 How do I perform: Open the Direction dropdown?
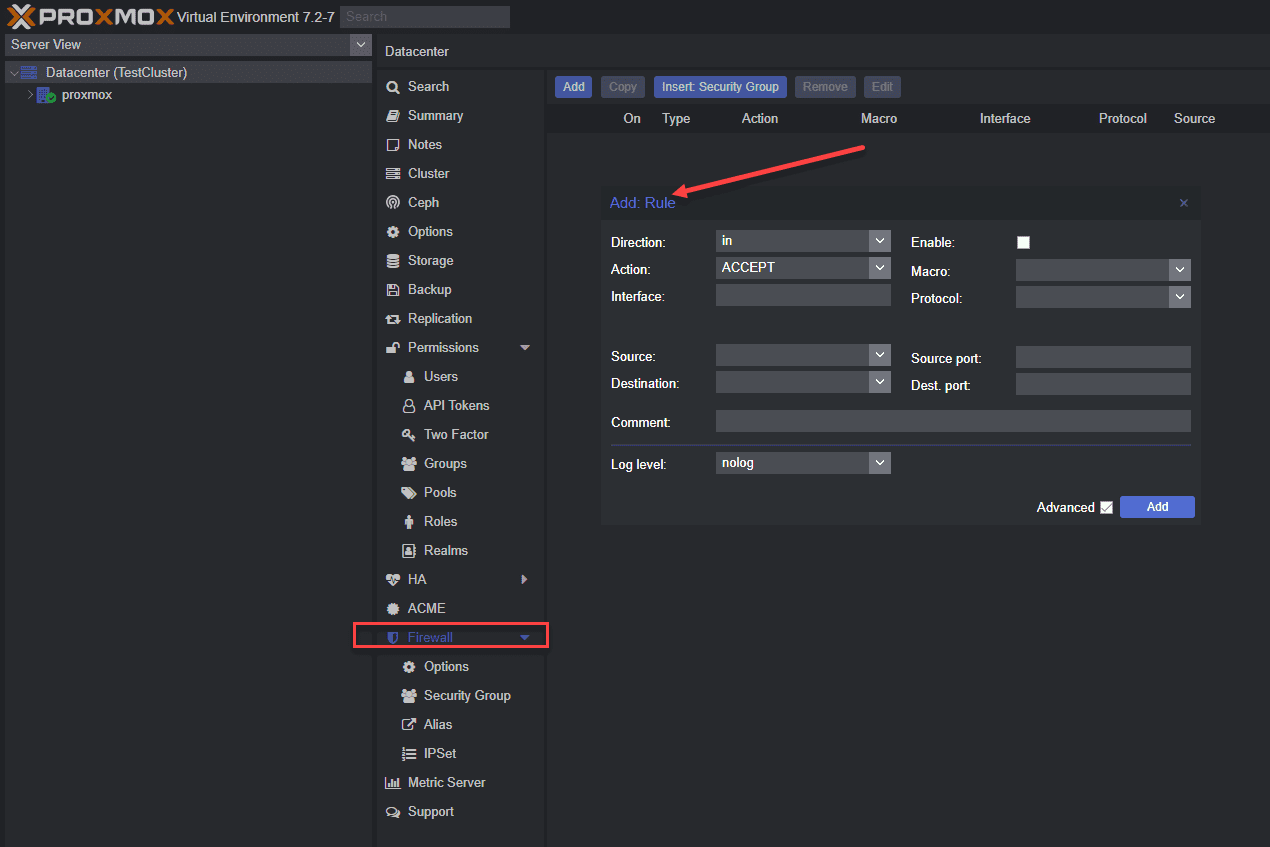click(880, 241)
